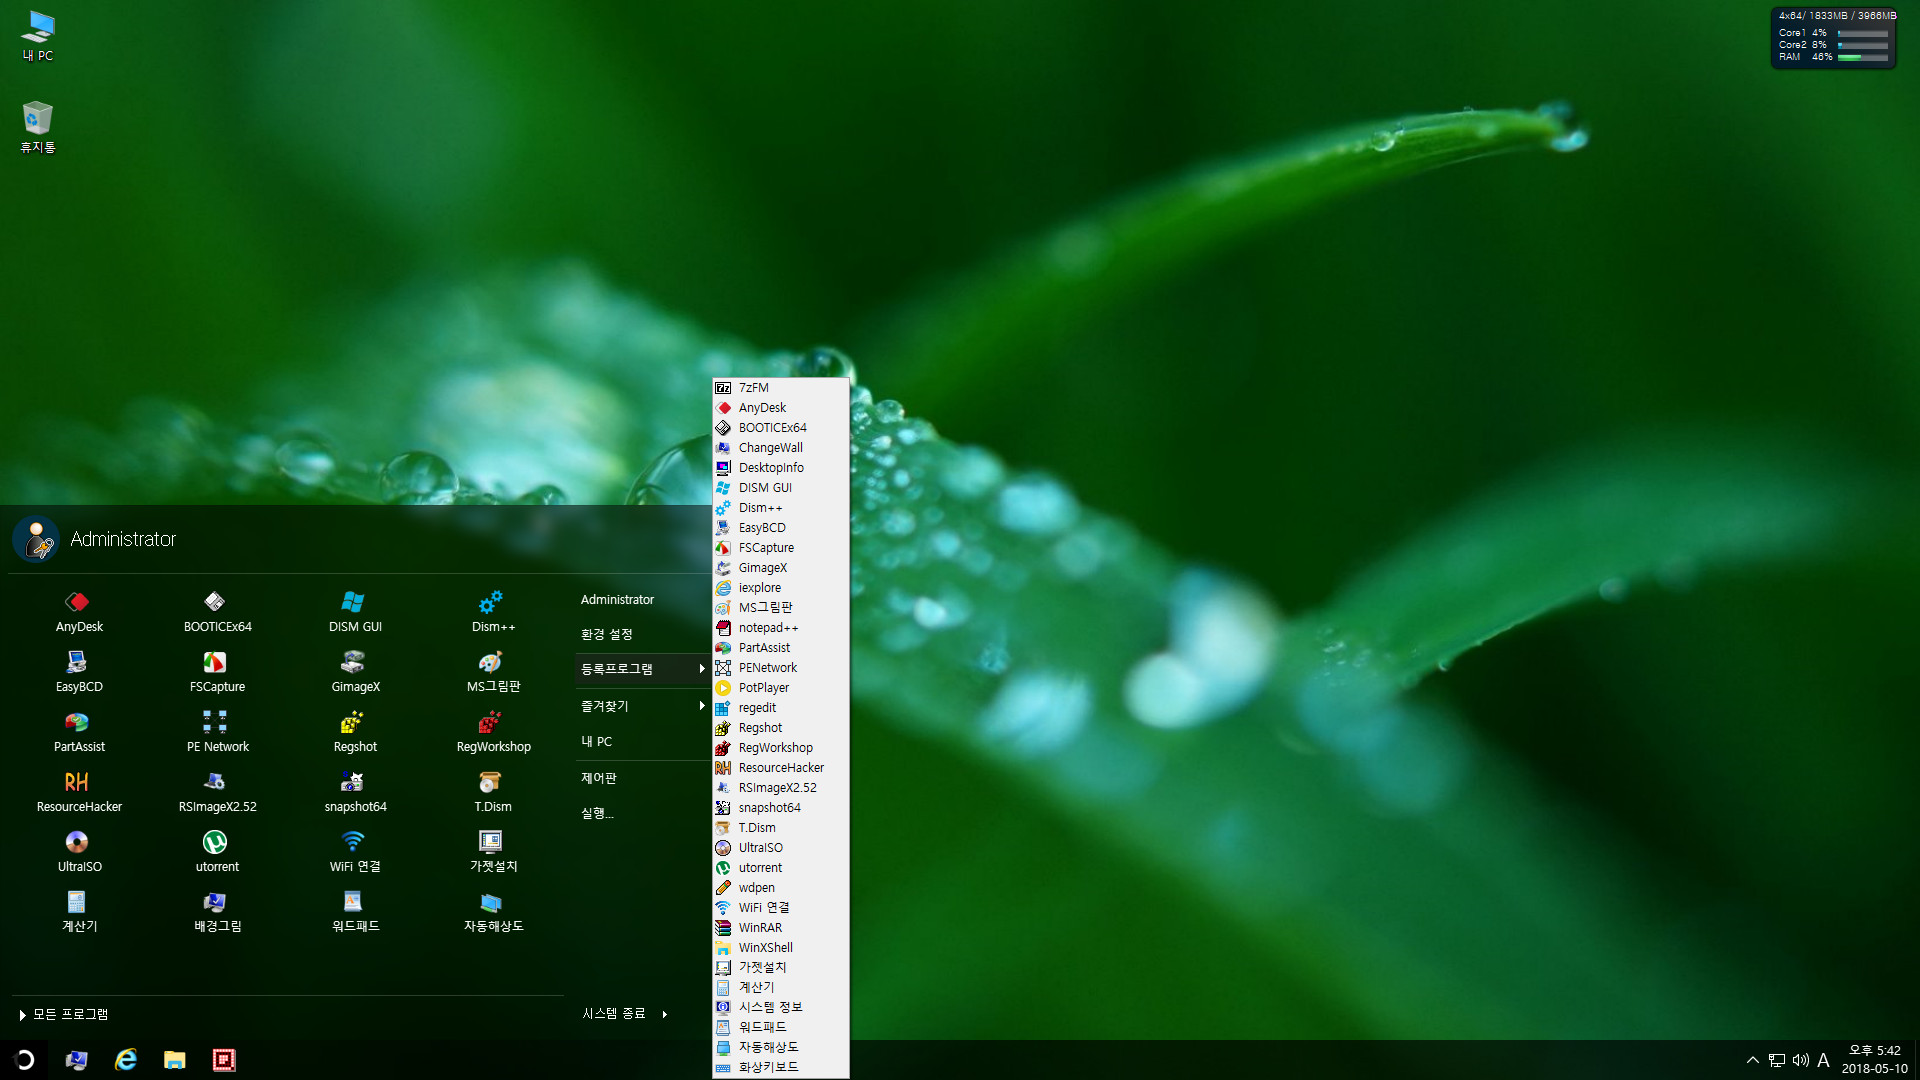Select regedit in the program list
Screen dimensions: 1920x1080
781,707
